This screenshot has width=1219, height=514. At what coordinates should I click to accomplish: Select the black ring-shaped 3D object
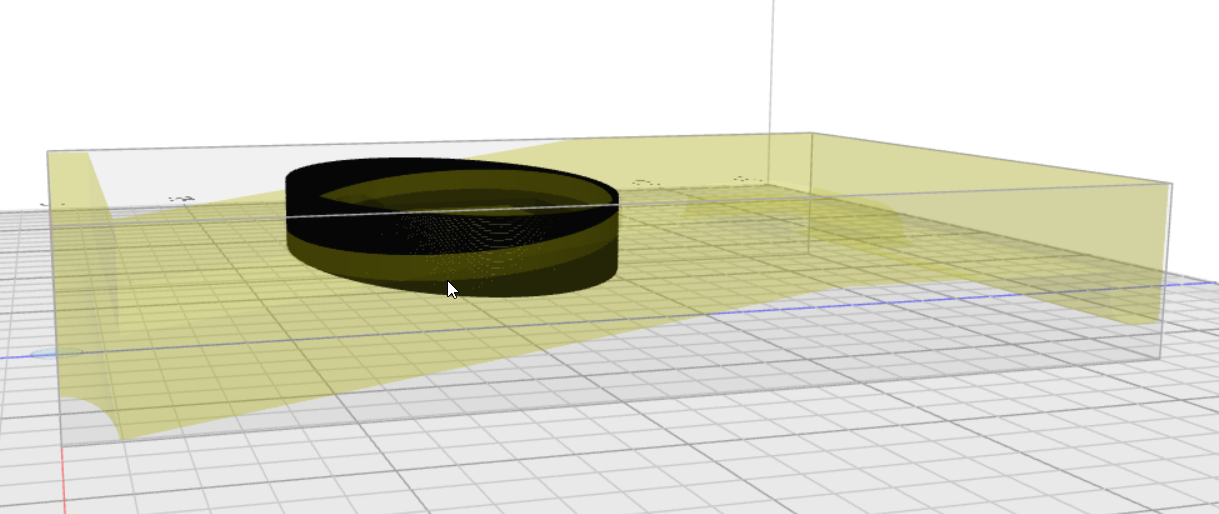[x=452, y=228]
